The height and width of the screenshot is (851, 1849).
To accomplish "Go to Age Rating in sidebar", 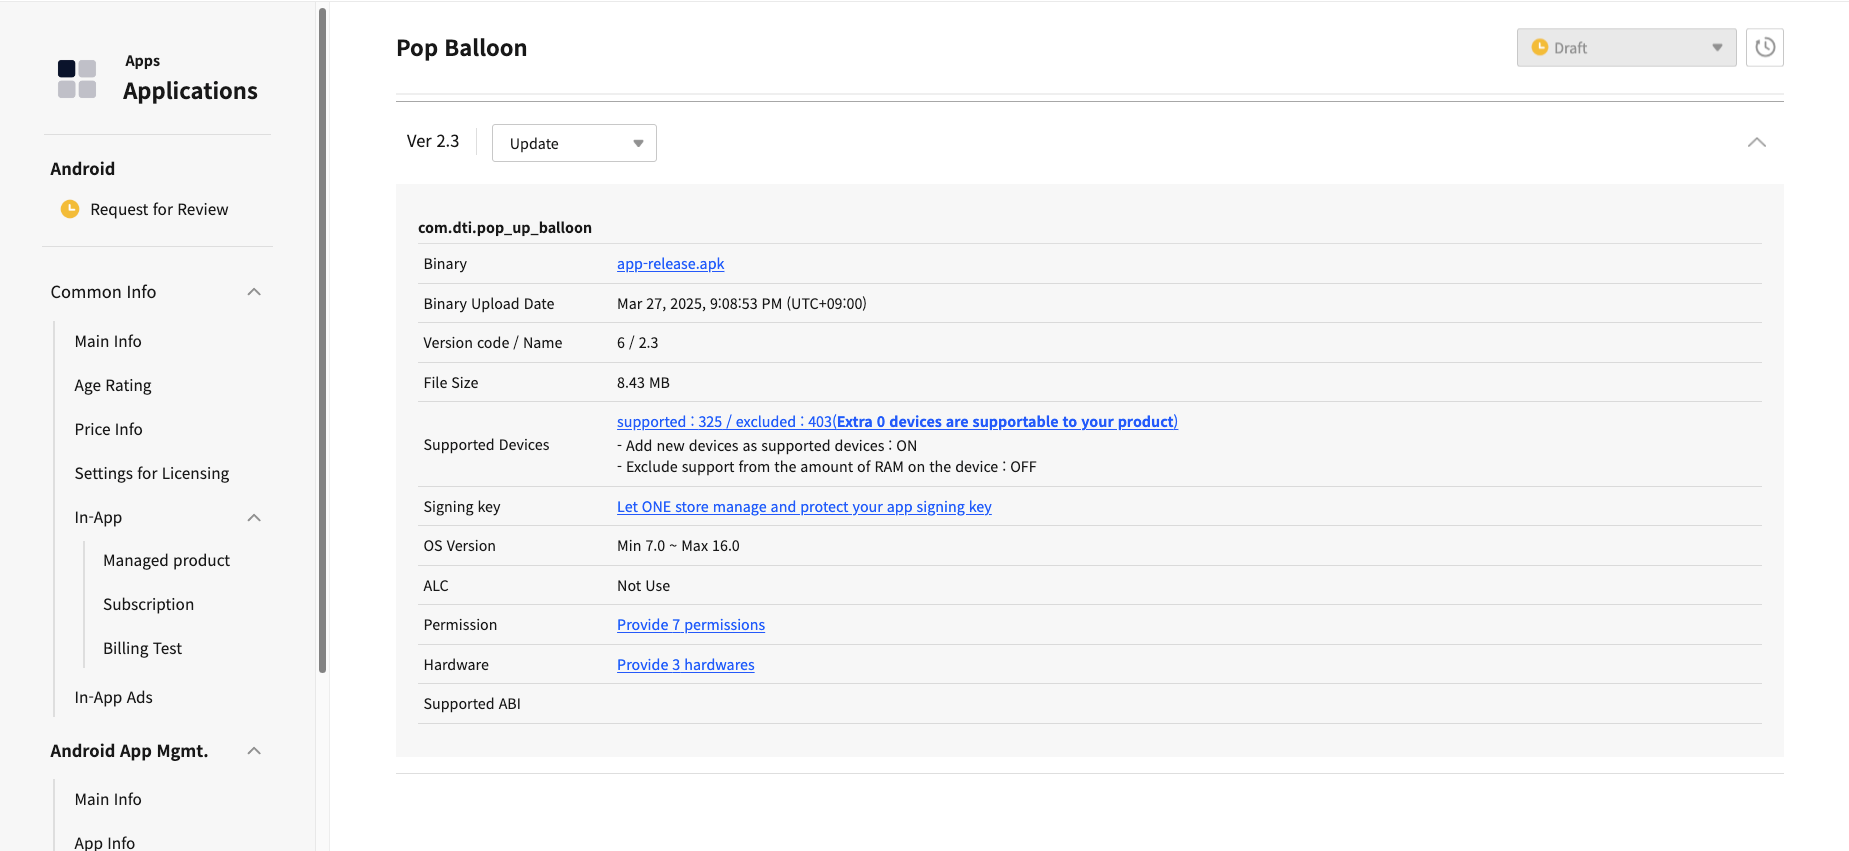I will [x=113, y=386].
